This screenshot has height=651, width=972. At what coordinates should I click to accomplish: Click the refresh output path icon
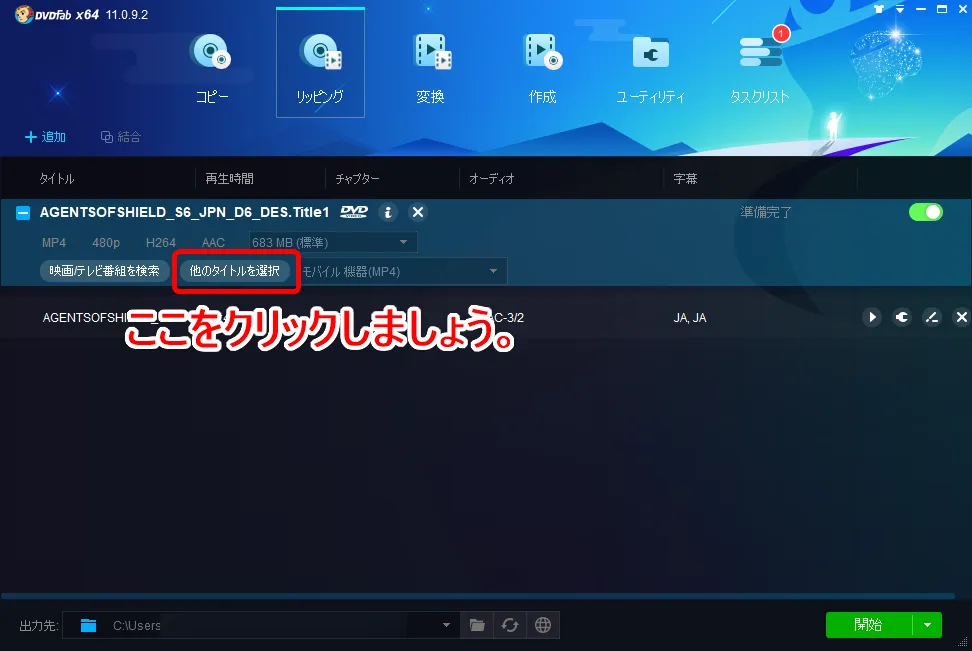point(510,625)
